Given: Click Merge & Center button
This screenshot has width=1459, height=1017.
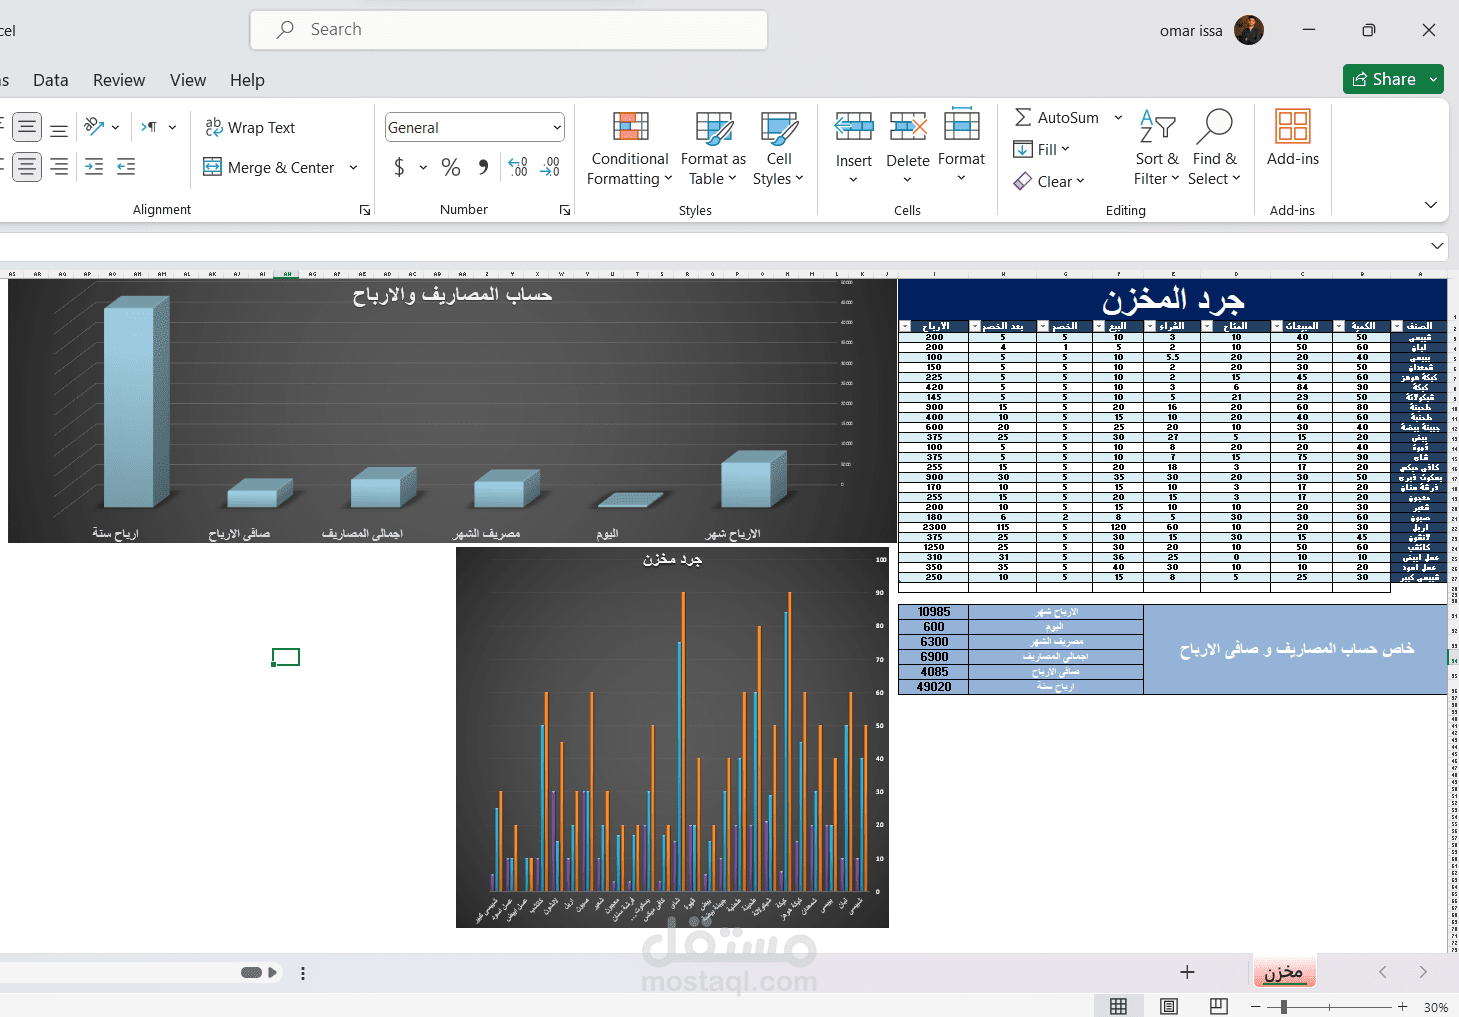Looking at the screenshot, I should click(269, 168).
